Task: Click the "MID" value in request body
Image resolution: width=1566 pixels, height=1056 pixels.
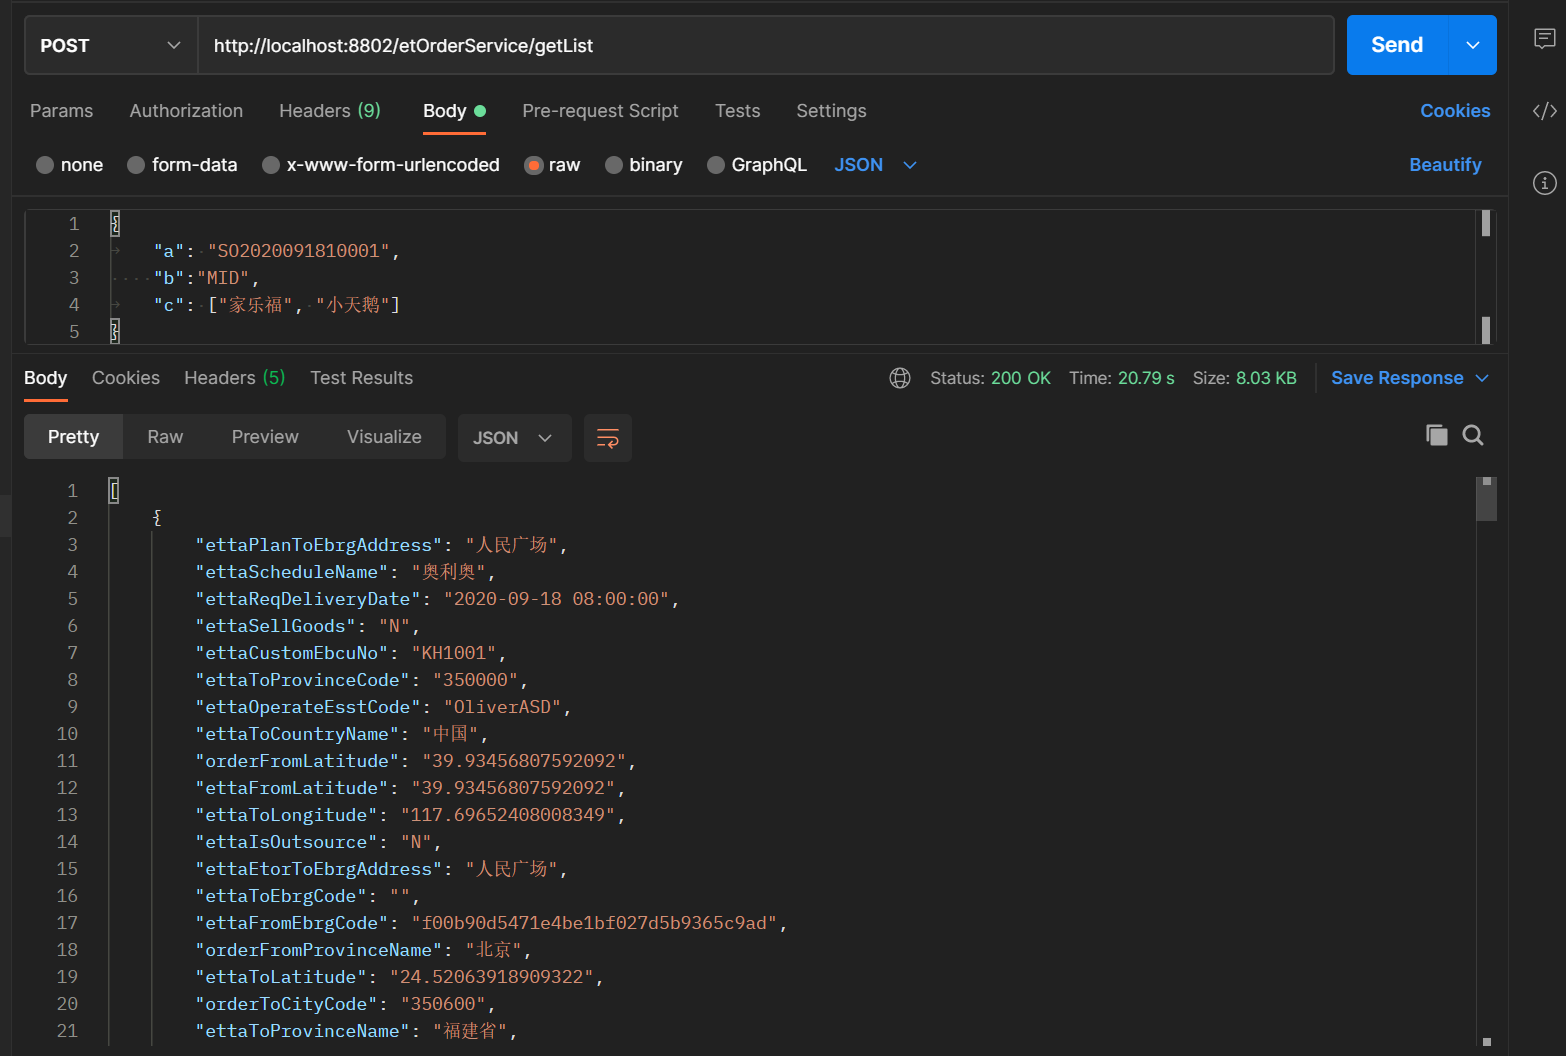Action: [224, 278]
